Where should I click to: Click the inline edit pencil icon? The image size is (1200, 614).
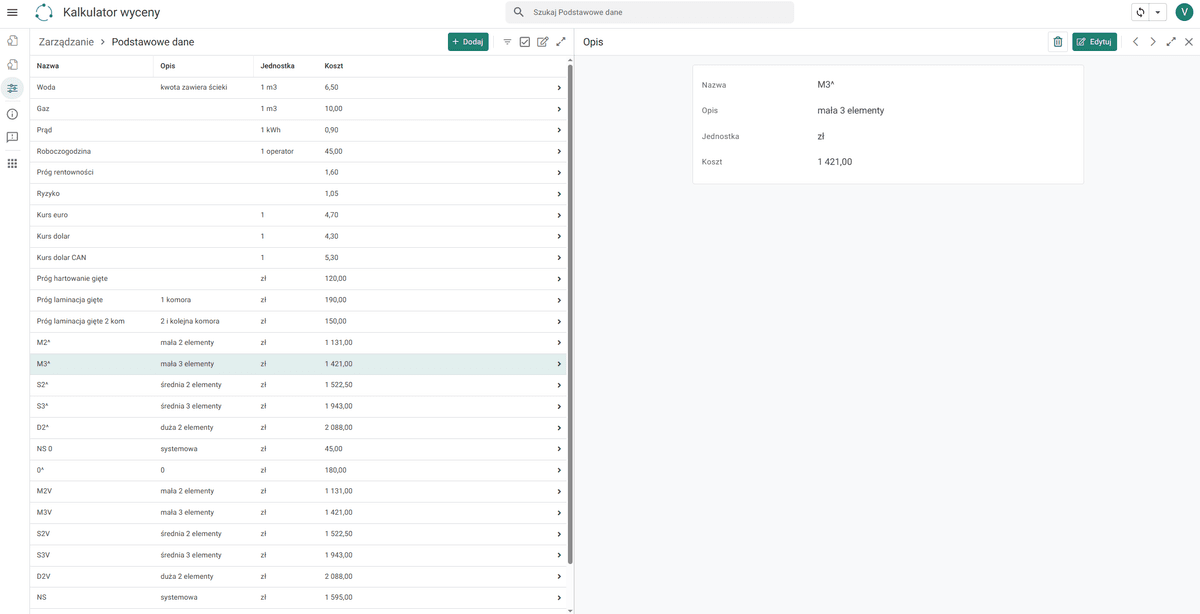pyautogui.click(x=543, y=42)
